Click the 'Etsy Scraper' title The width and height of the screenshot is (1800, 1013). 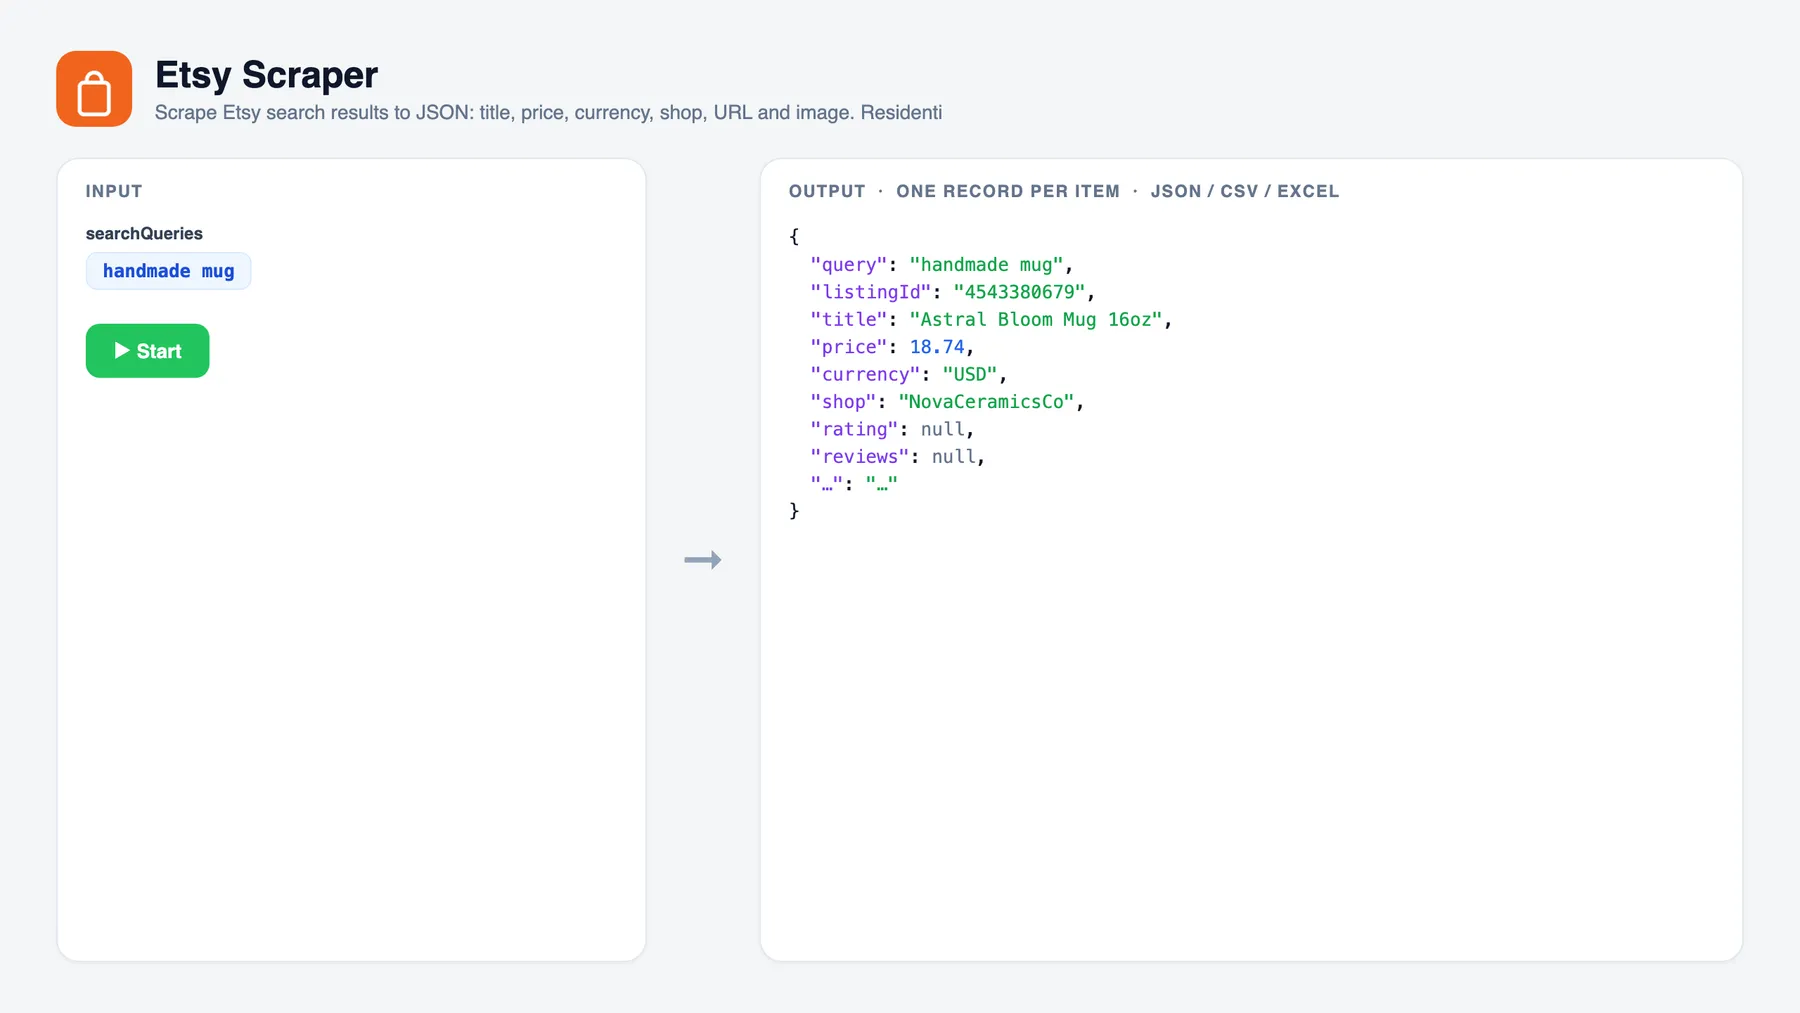tap(266, 75)
